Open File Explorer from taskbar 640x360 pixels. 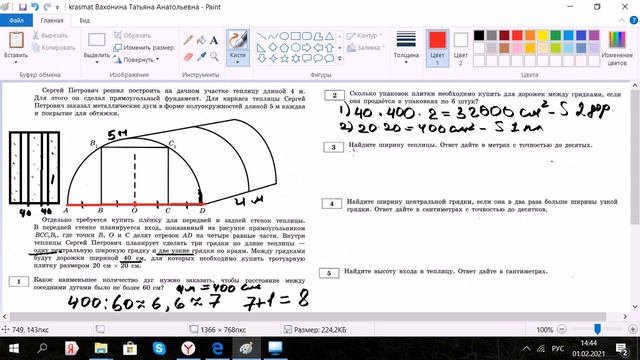[x=101, y=348]
